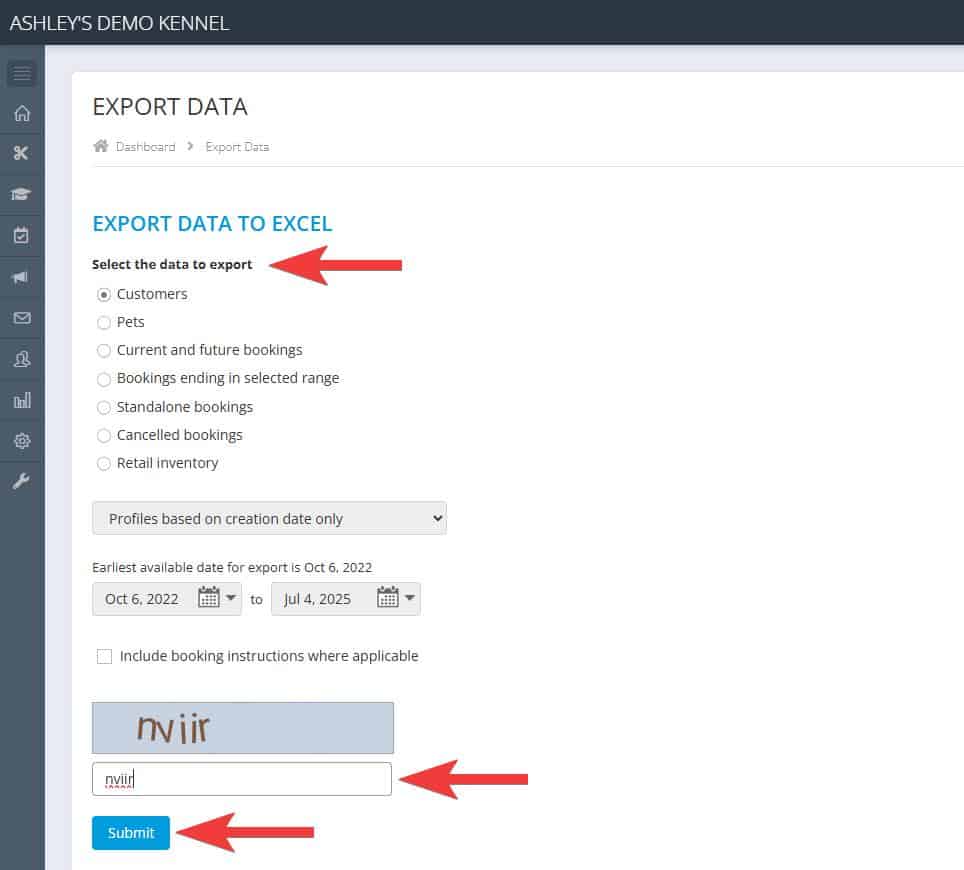Open the graduation cap training icon
Screen dimensions: 964x870
(22, 195)
